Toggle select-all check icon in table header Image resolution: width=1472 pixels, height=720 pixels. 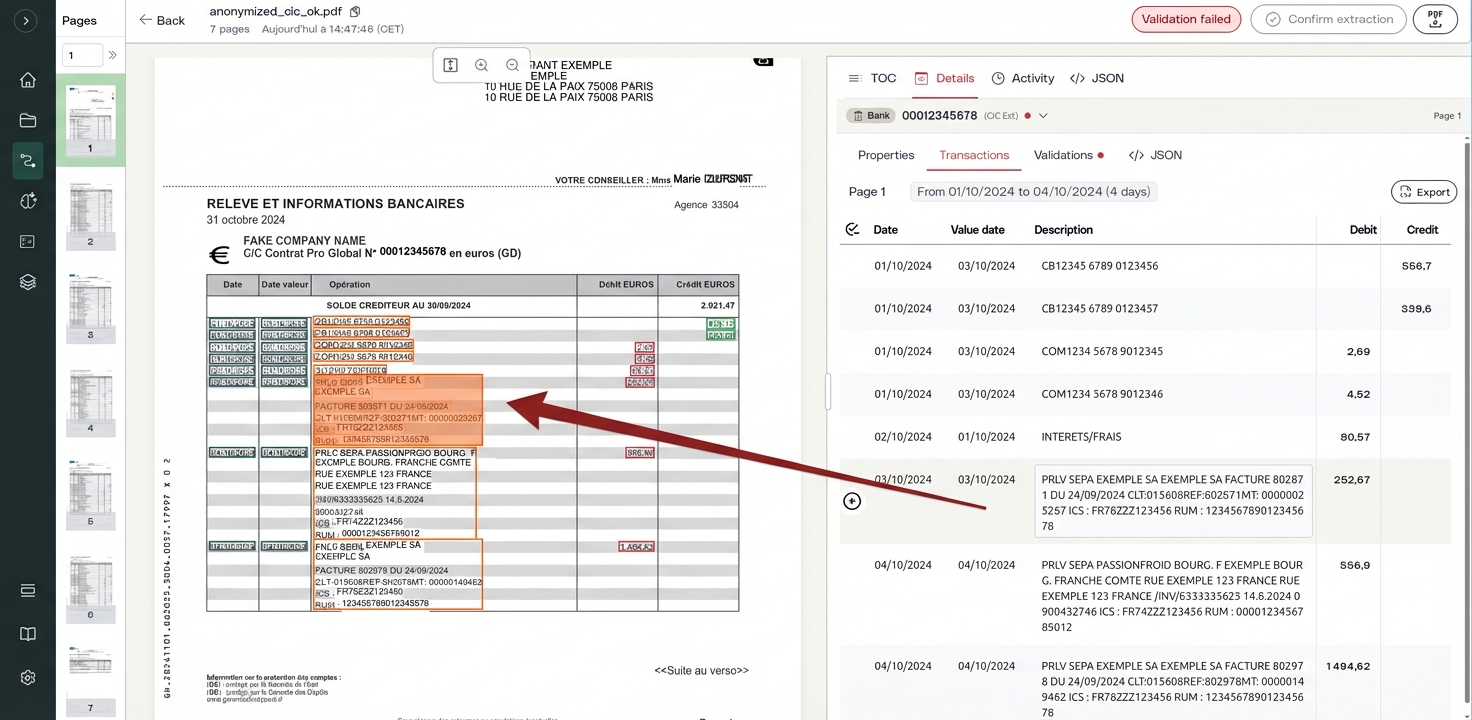coord(852,229)
